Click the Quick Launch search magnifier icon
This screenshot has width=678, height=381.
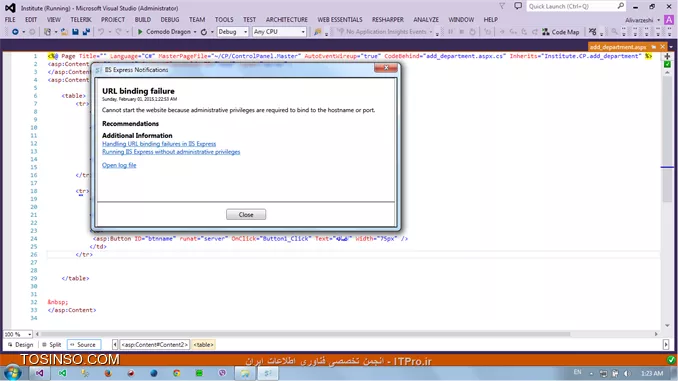click(621, 6)
